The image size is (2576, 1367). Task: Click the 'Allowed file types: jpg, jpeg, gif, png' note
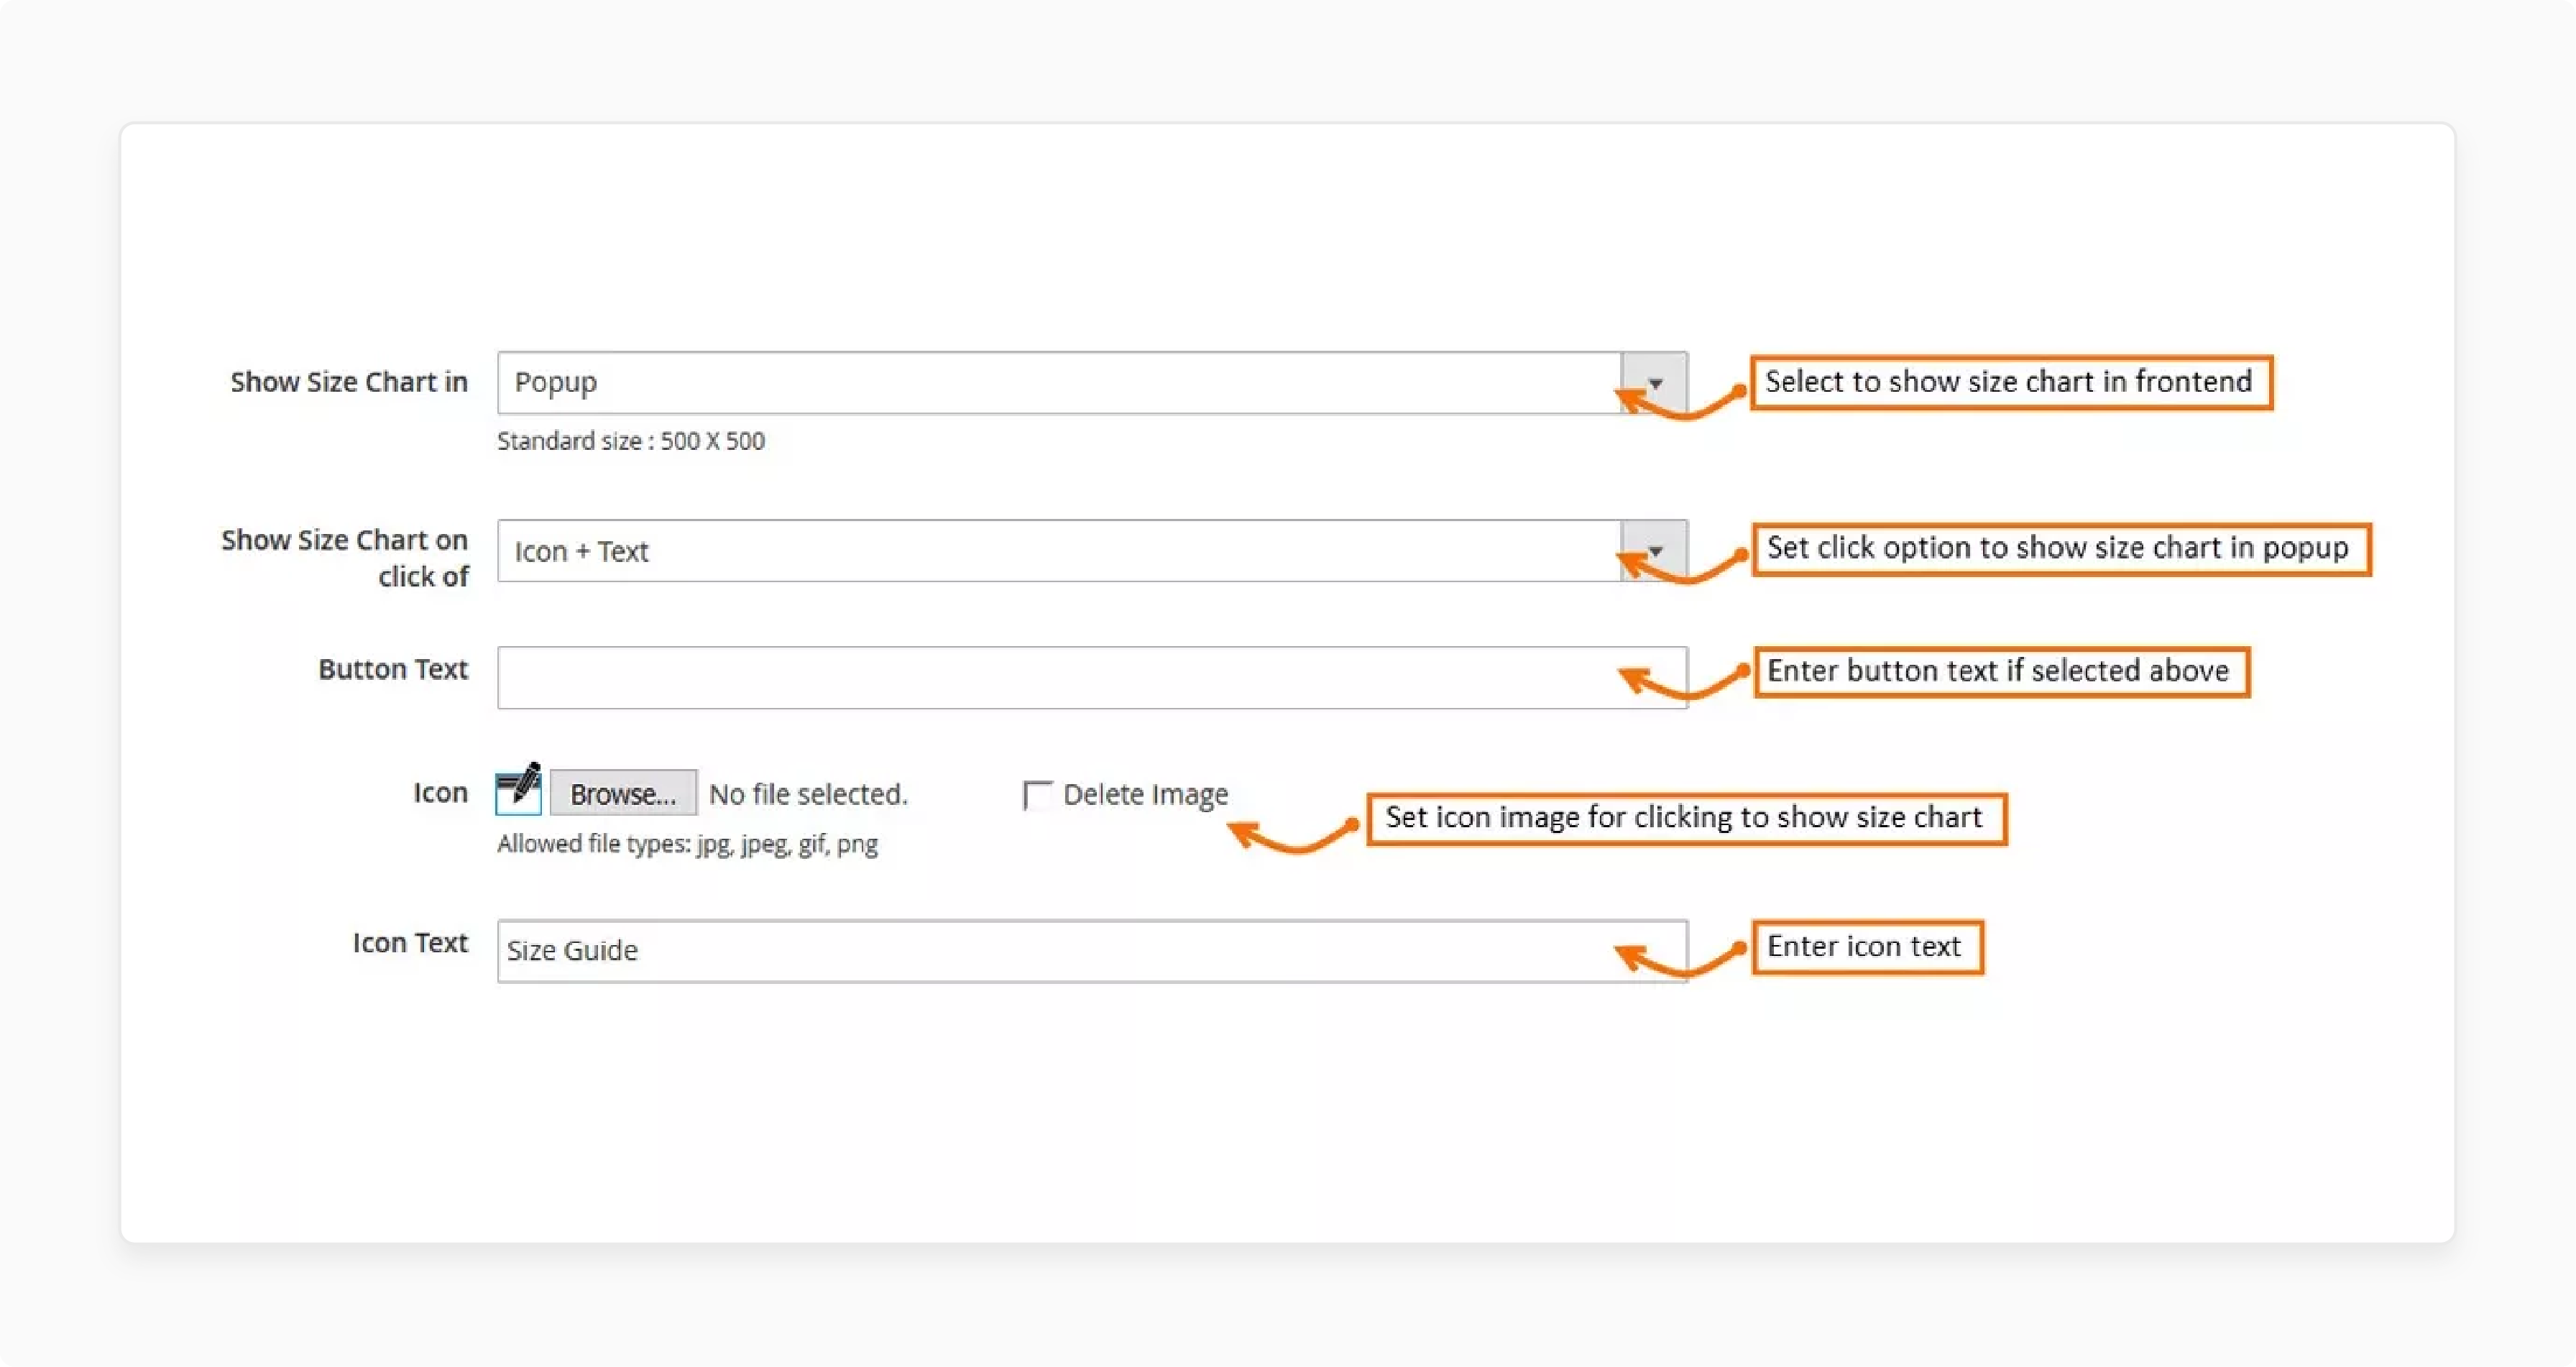688,844
